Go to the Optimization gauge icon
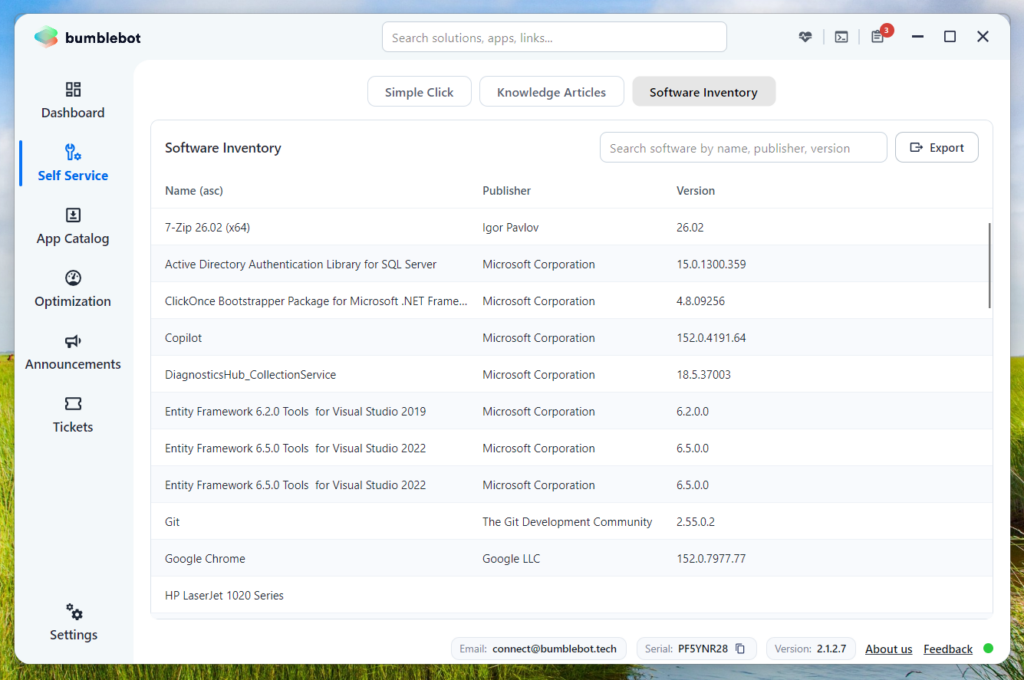The width and height of the screenshot is (1024, 680). click(x=72, y=278)
